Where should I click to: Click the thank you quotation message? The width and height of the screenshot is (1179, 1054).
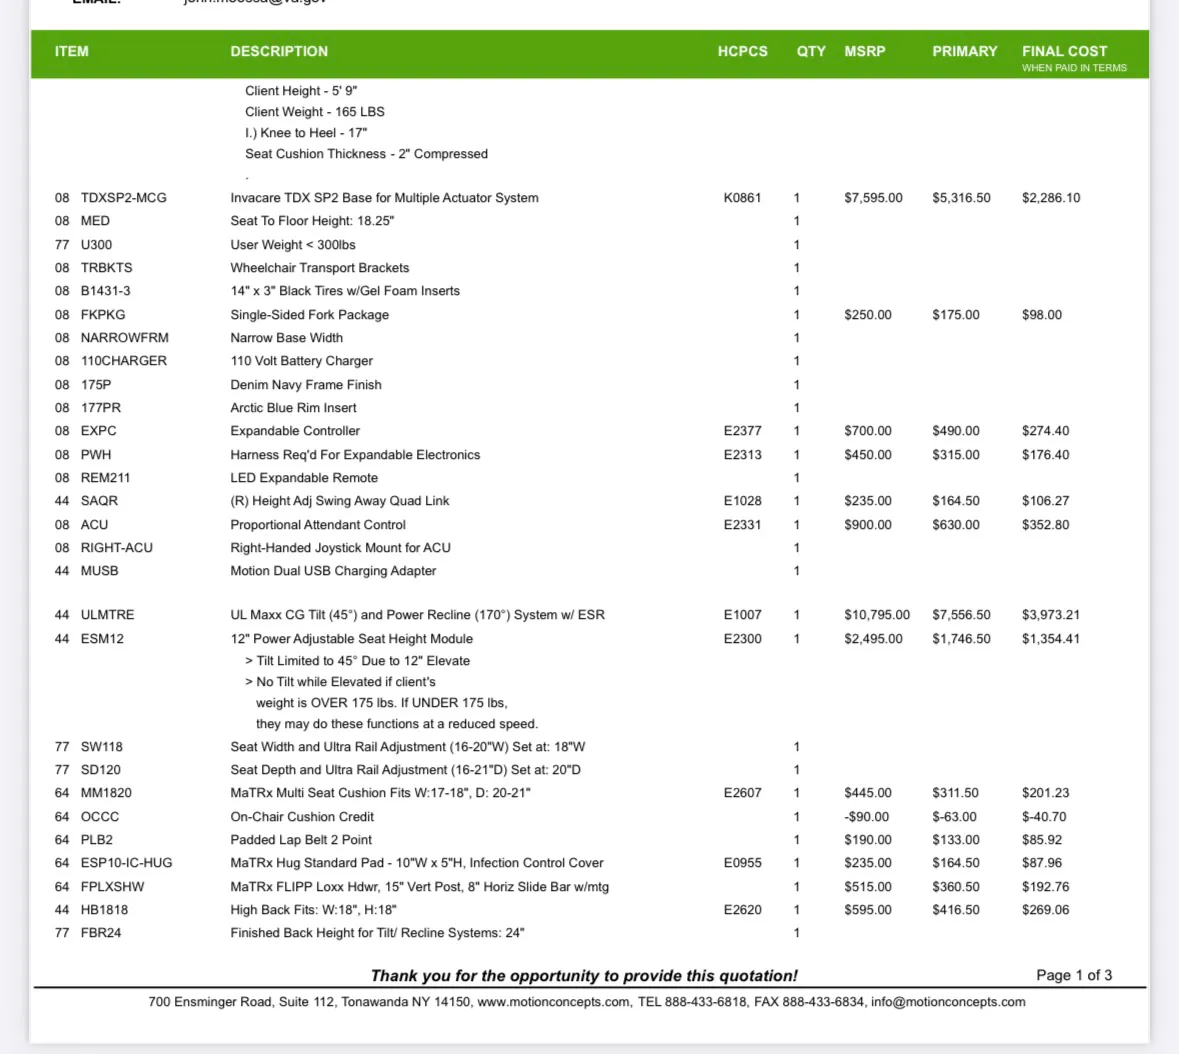584,976
